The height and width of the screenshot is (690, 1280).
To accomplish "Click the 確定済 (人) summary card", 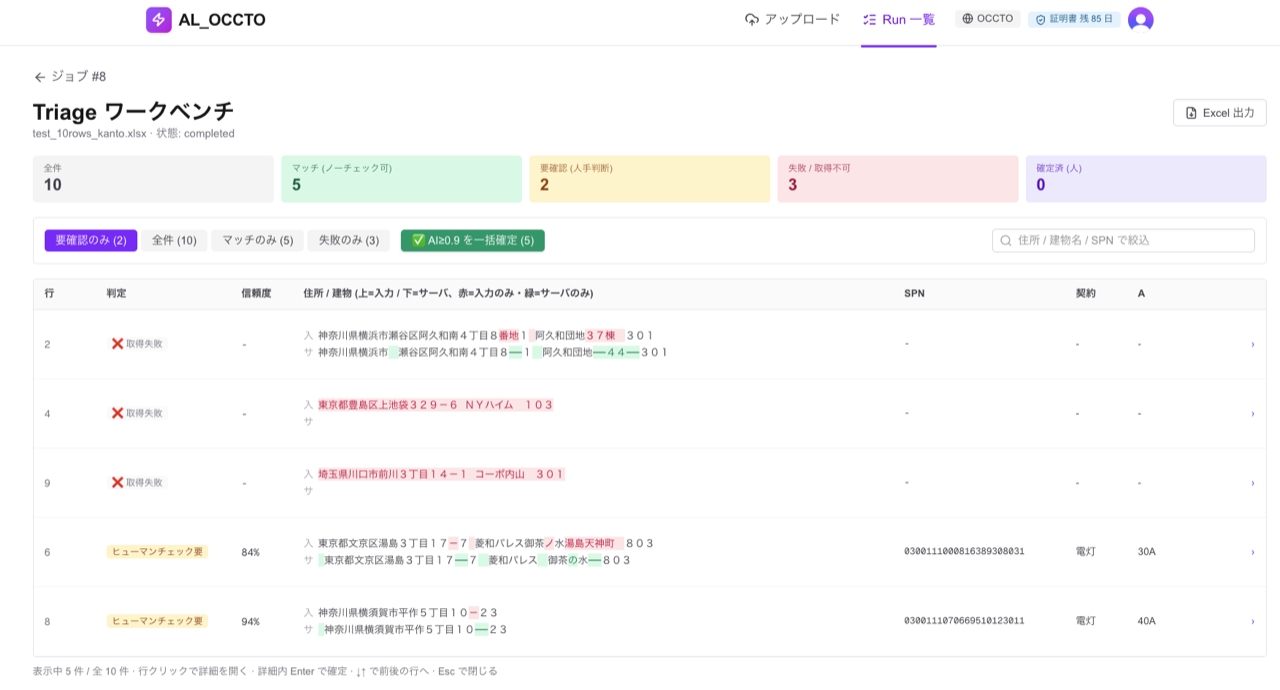I will [1146, 179].
